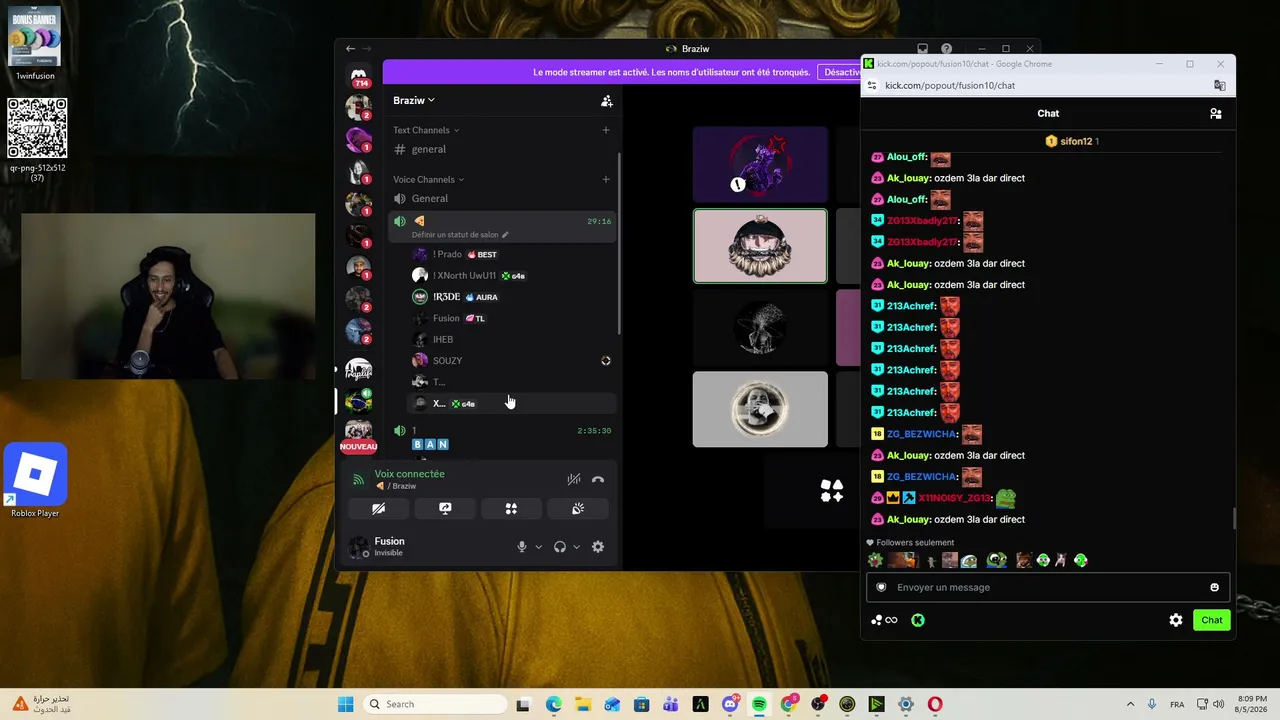Turn on camera in Discord voice panel

378,509
